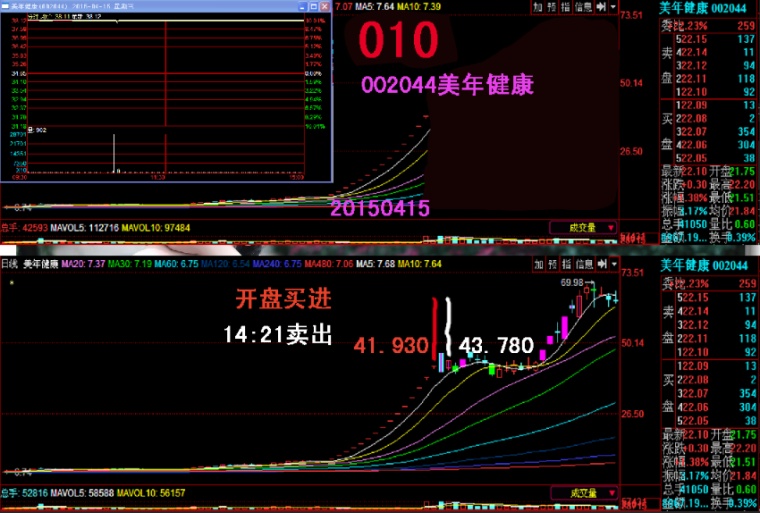
Task: Click the 预 button in lower chart toolbar
Action: (x=553, y=264)
